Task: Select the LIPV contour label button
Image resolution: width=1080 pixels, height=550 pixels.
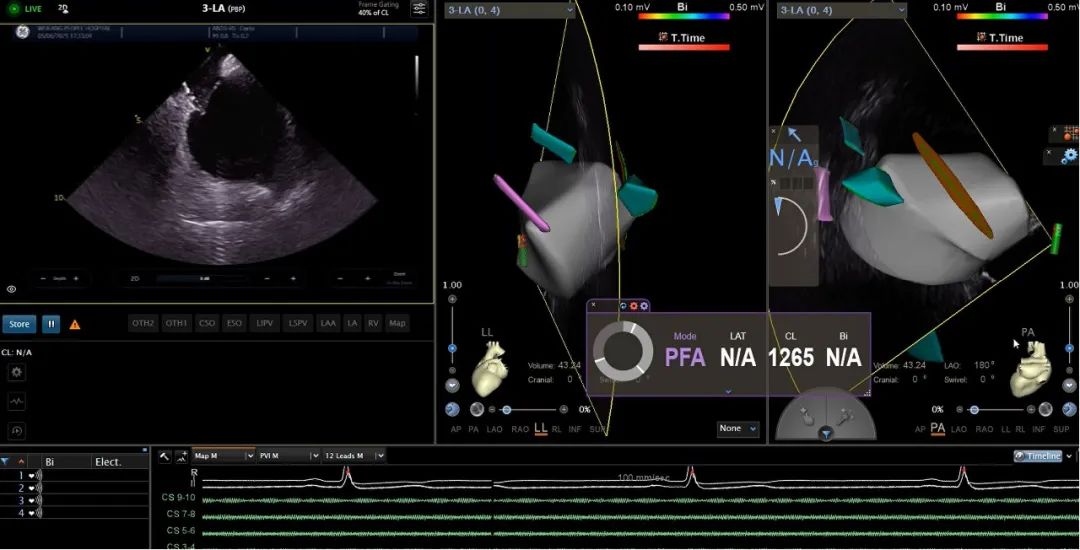Action: pyautogui.click(x=265, y=323)
